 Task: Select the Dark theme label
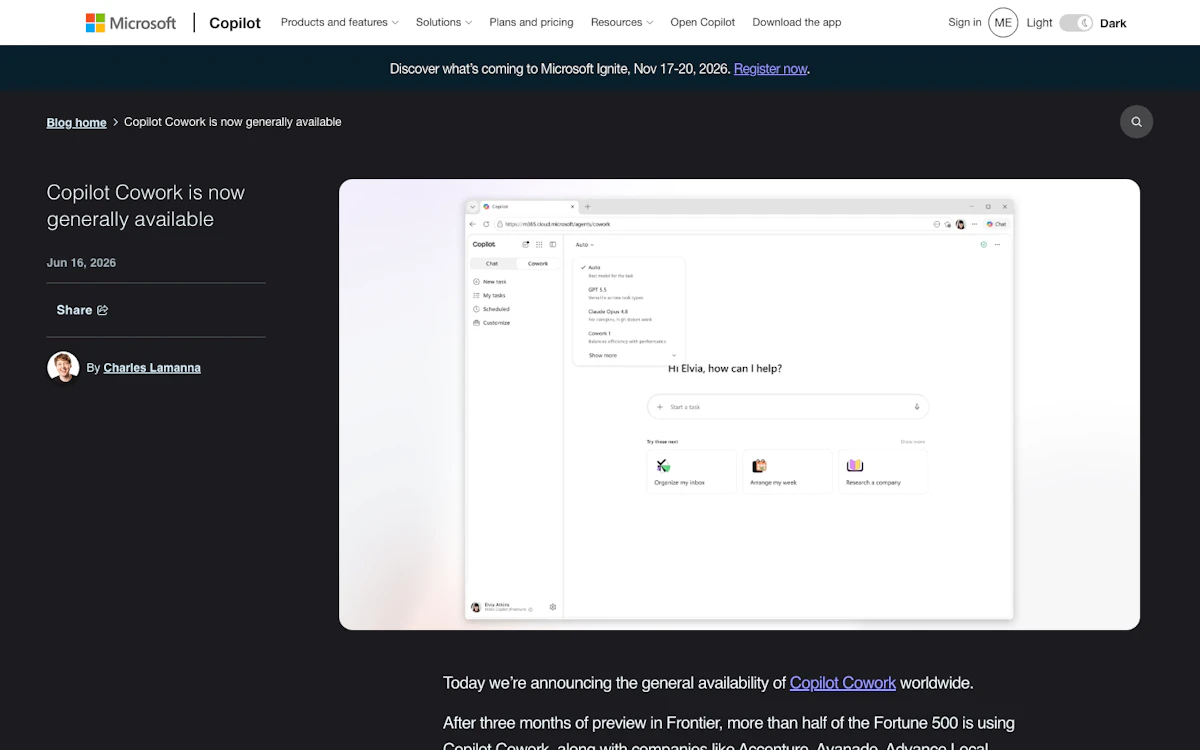pos(1113,23)
